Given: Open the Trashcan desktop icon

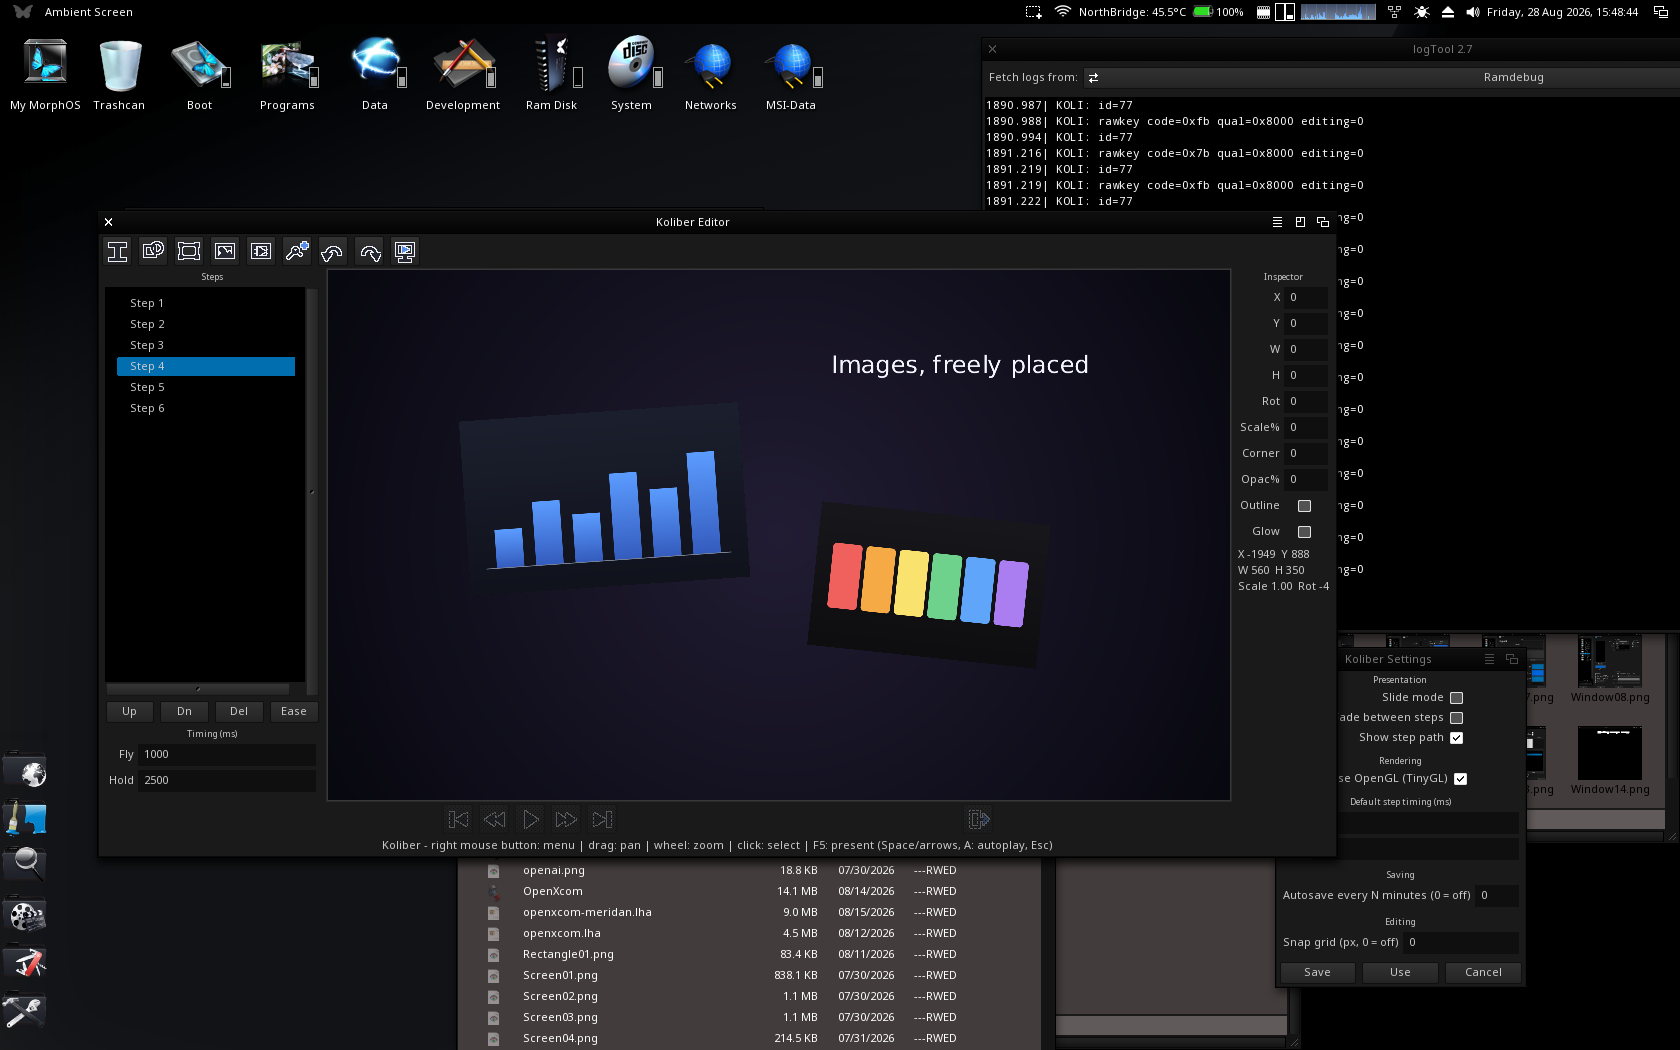Looking at the screenshot, I should pyautogui.click(x=119, y=75).
